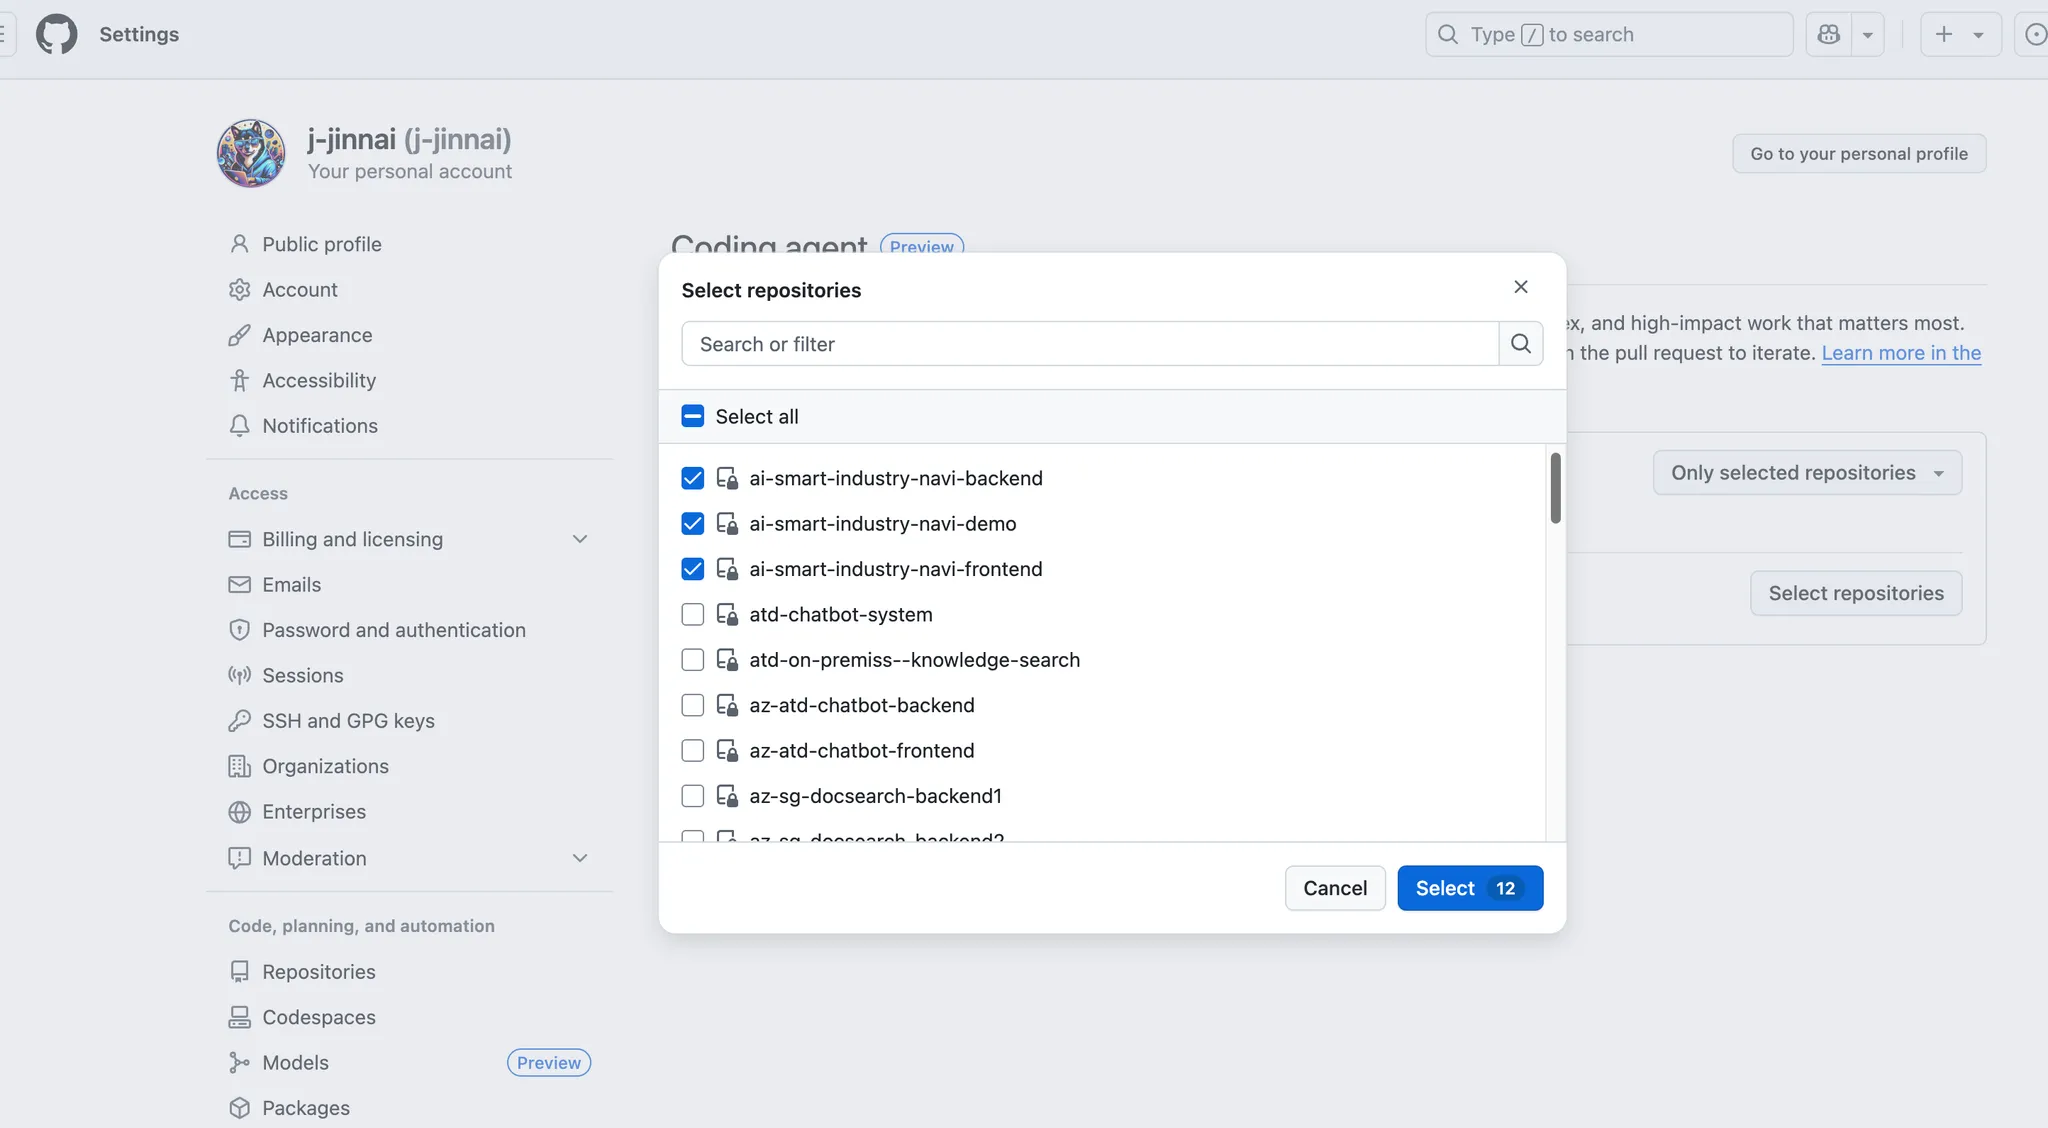Open the Only selected repositories dropdown
Image resolution: width=2048 pixels, height=1128 pixels.
(1807, 472)
